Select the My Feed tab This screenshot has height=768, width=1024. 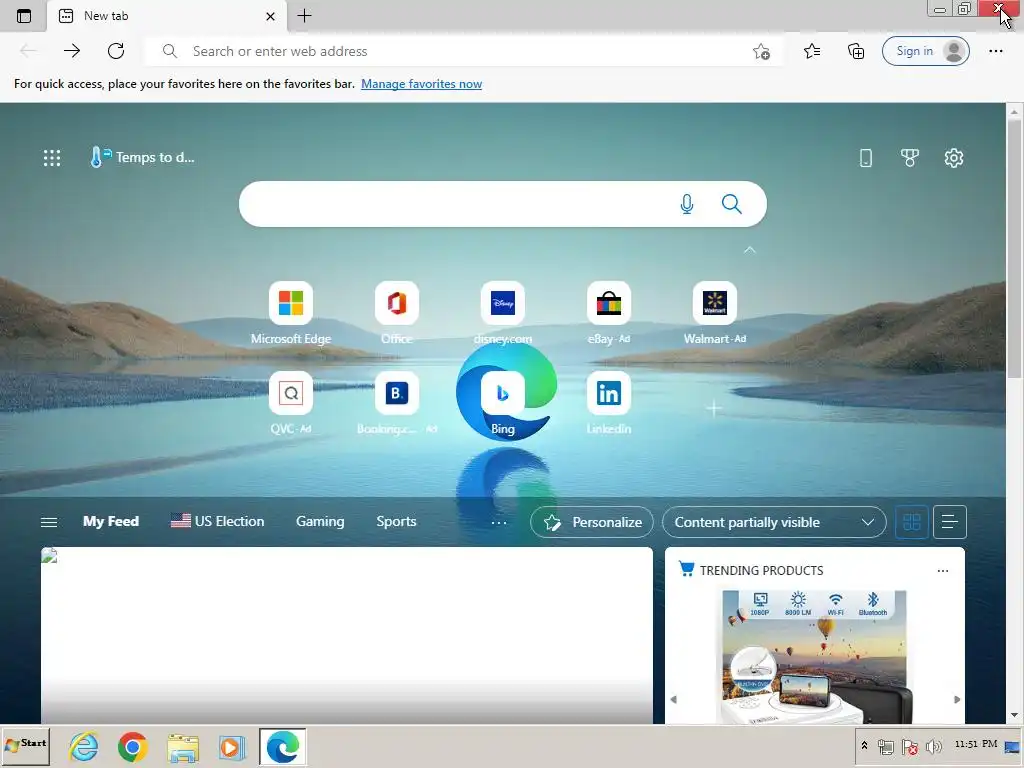(110, 521)
